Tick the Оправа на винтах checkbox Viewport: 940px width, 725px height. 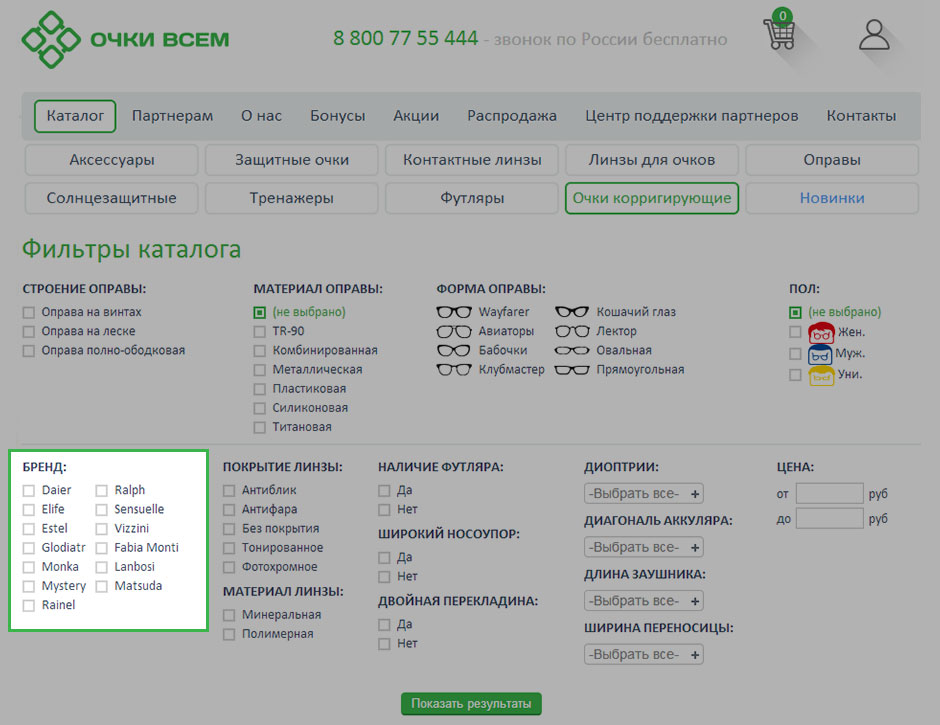pyautogui.click(x=29, y=312)
